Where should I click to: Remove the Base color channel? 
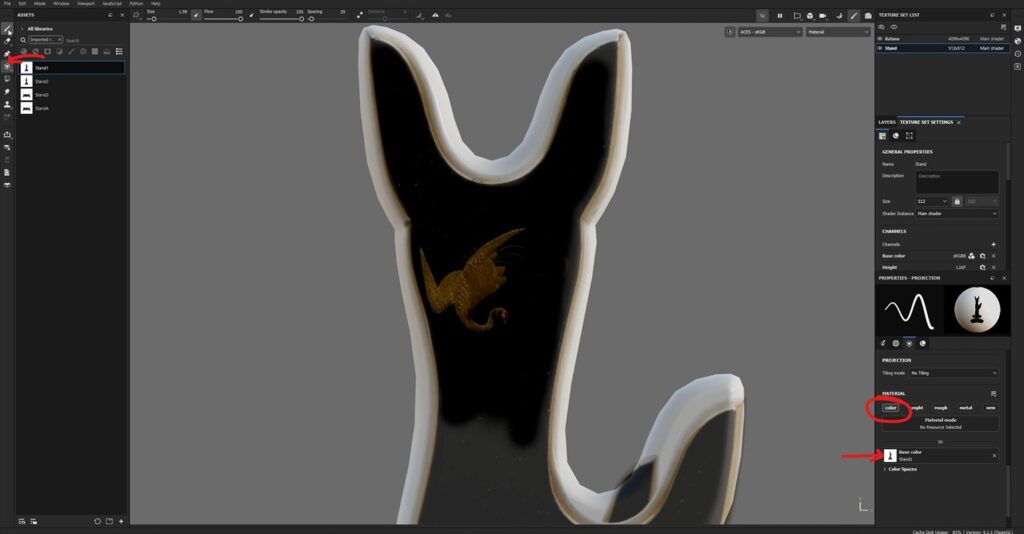[994, 256]
